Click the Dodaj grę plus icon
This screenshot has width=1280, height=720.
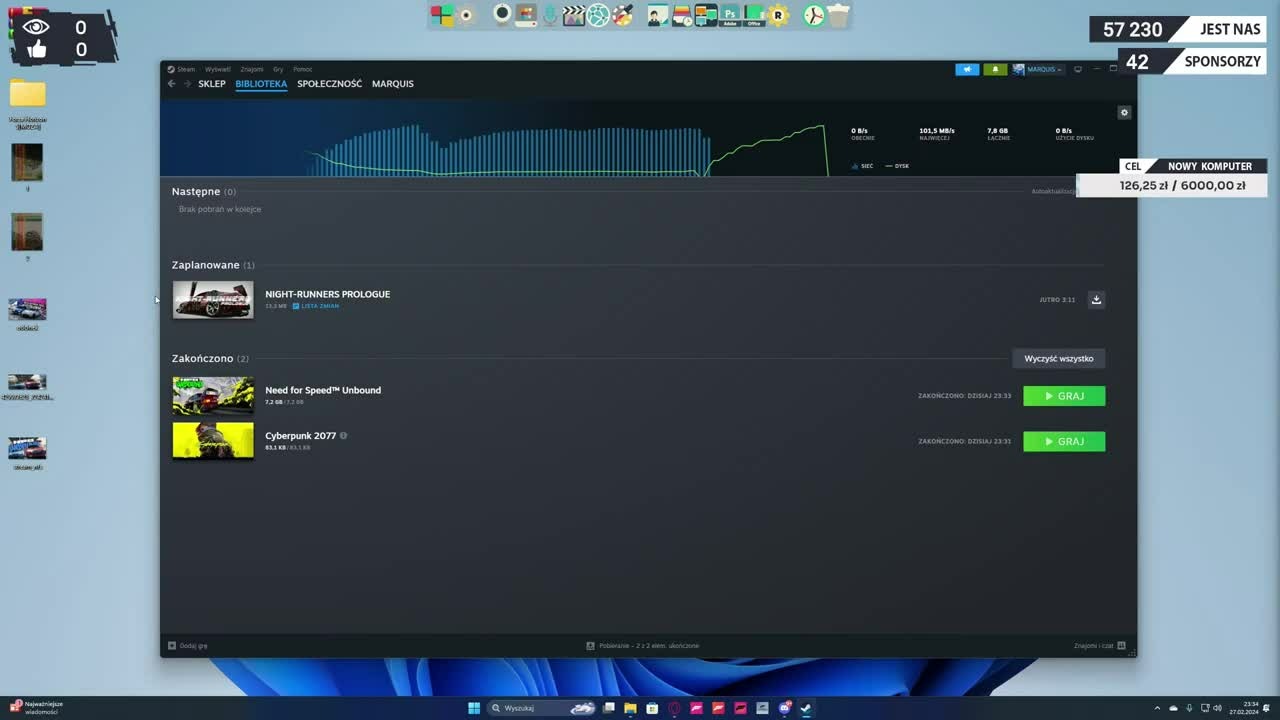[x=172, y=646]
